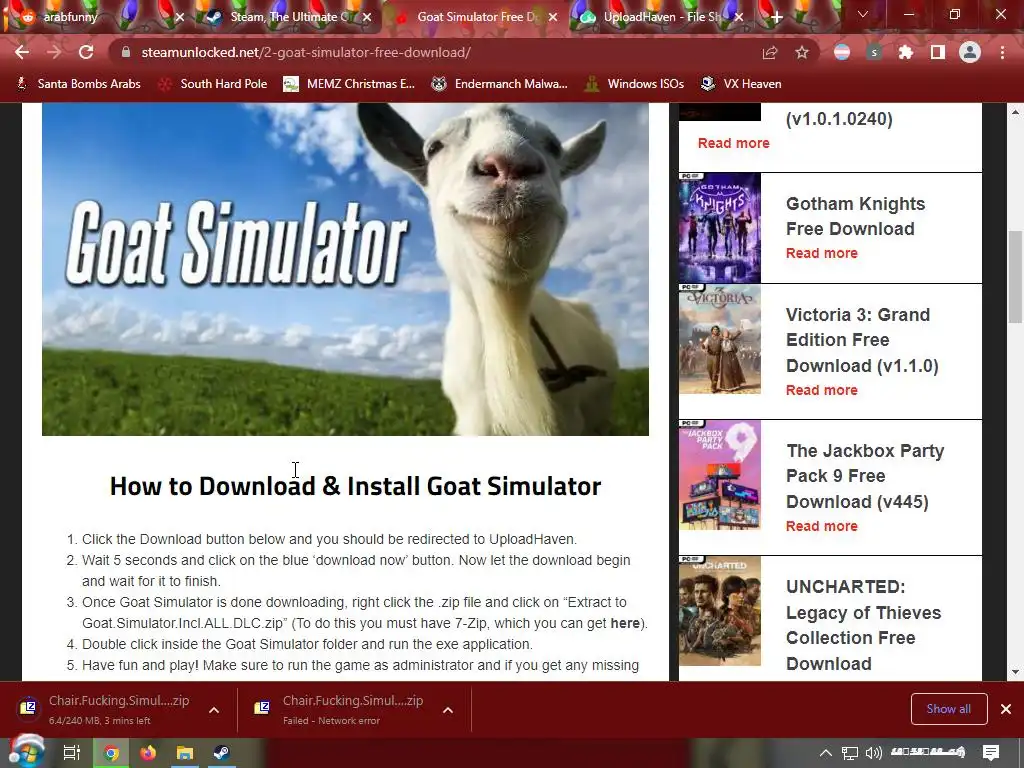This screenshot has height=768, width=1024.
Task: Close the downloads bar
Action: pyautogui.click(x=1006, y=709)
